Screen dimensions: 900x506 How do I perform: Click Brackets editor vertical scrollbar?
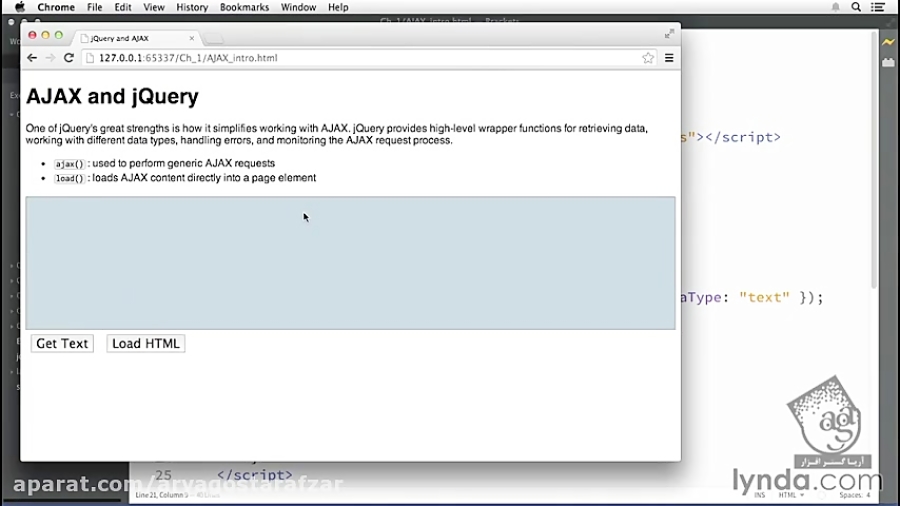pos(874,161)
